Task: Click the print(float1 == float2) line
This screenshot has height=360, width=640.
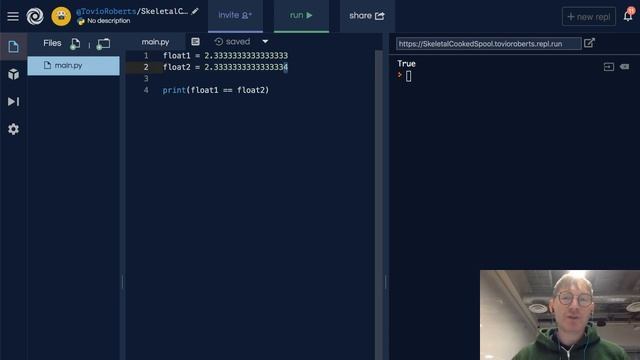Action: (216, 90)
